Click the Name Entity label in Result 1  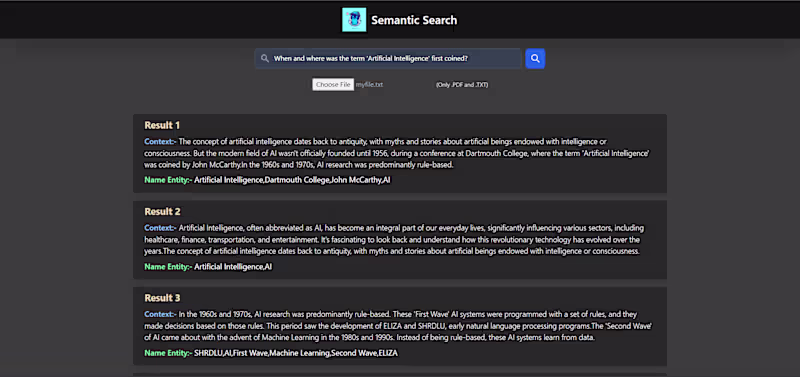coord(168,180)
